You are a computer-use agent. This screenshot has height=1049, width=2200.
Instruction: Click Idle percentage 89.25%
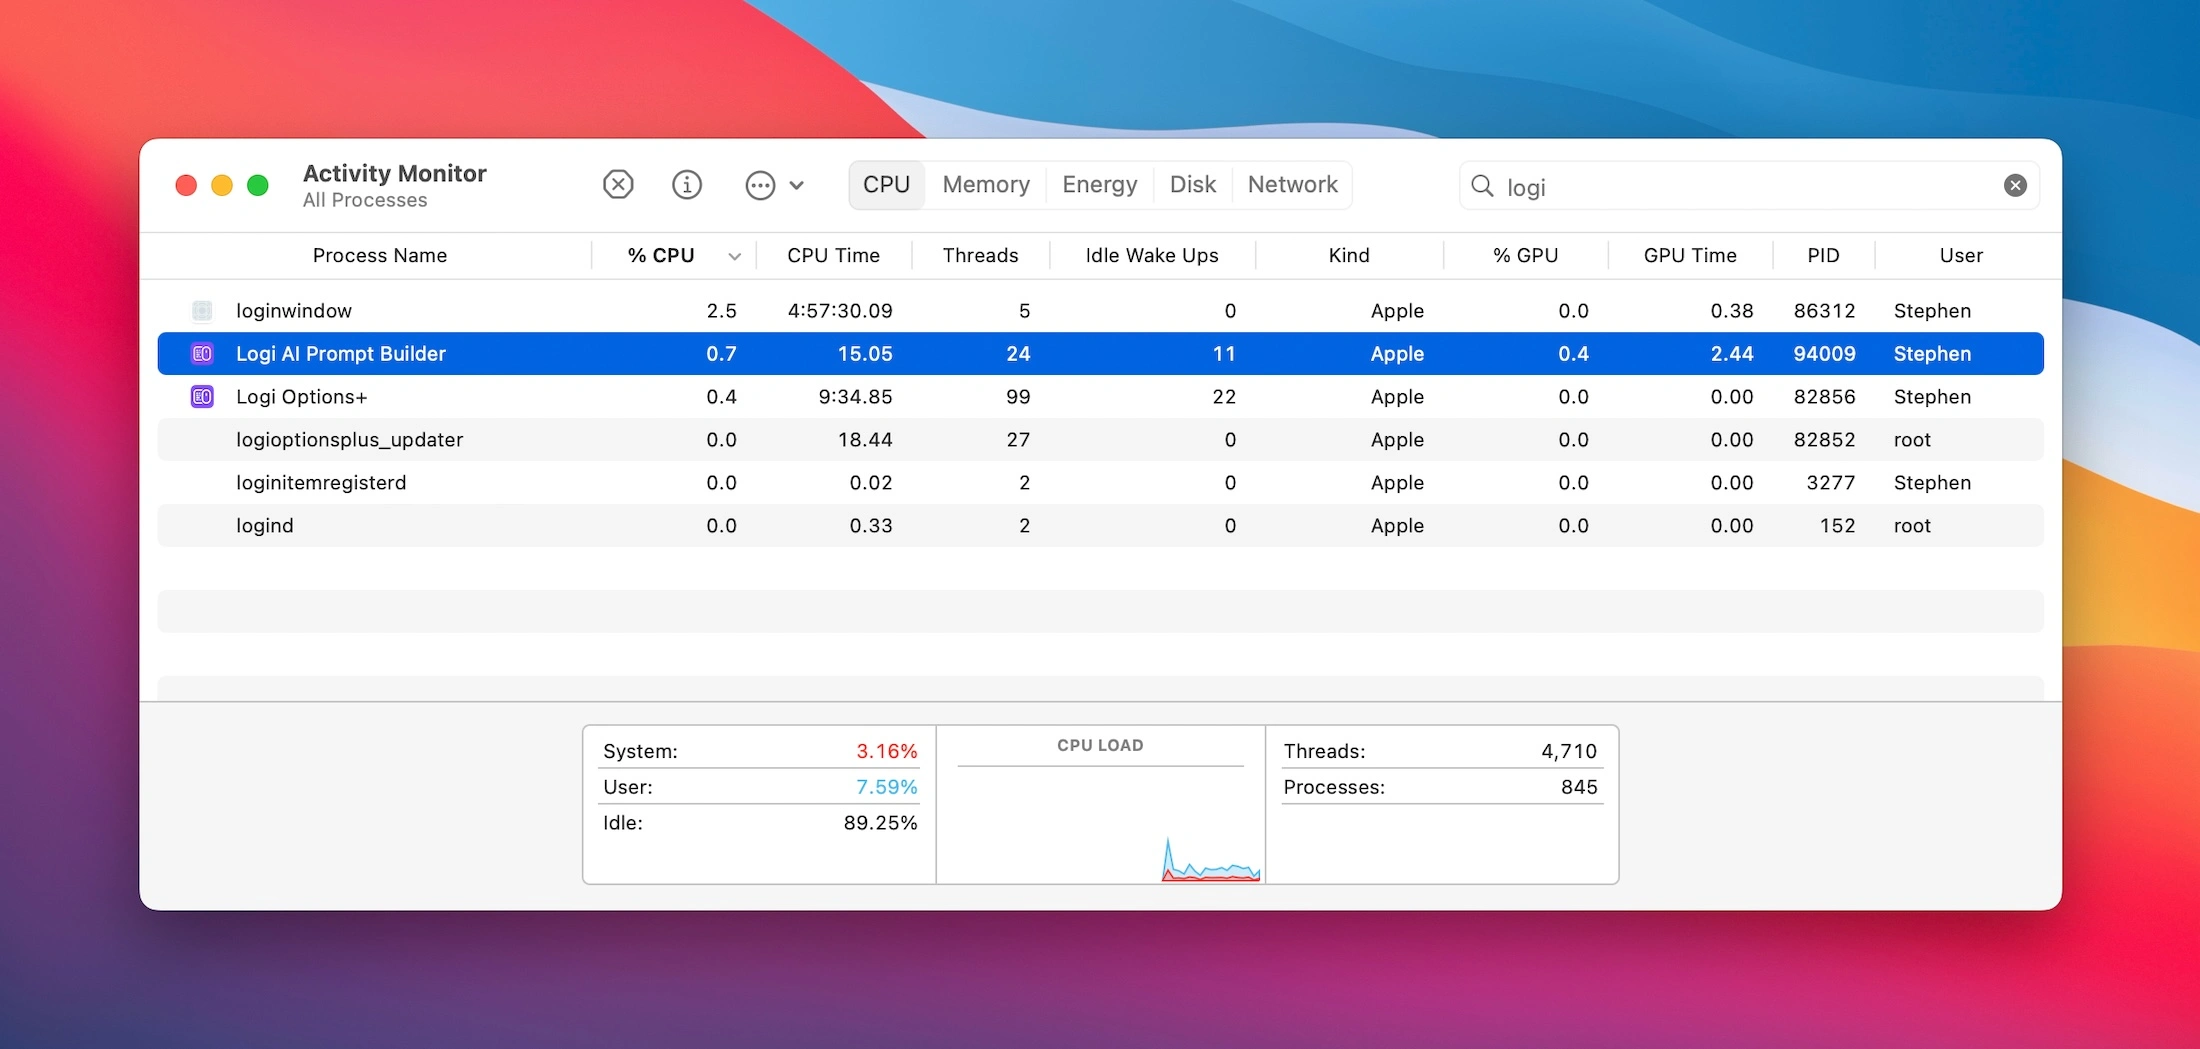[x=880, y=823]
